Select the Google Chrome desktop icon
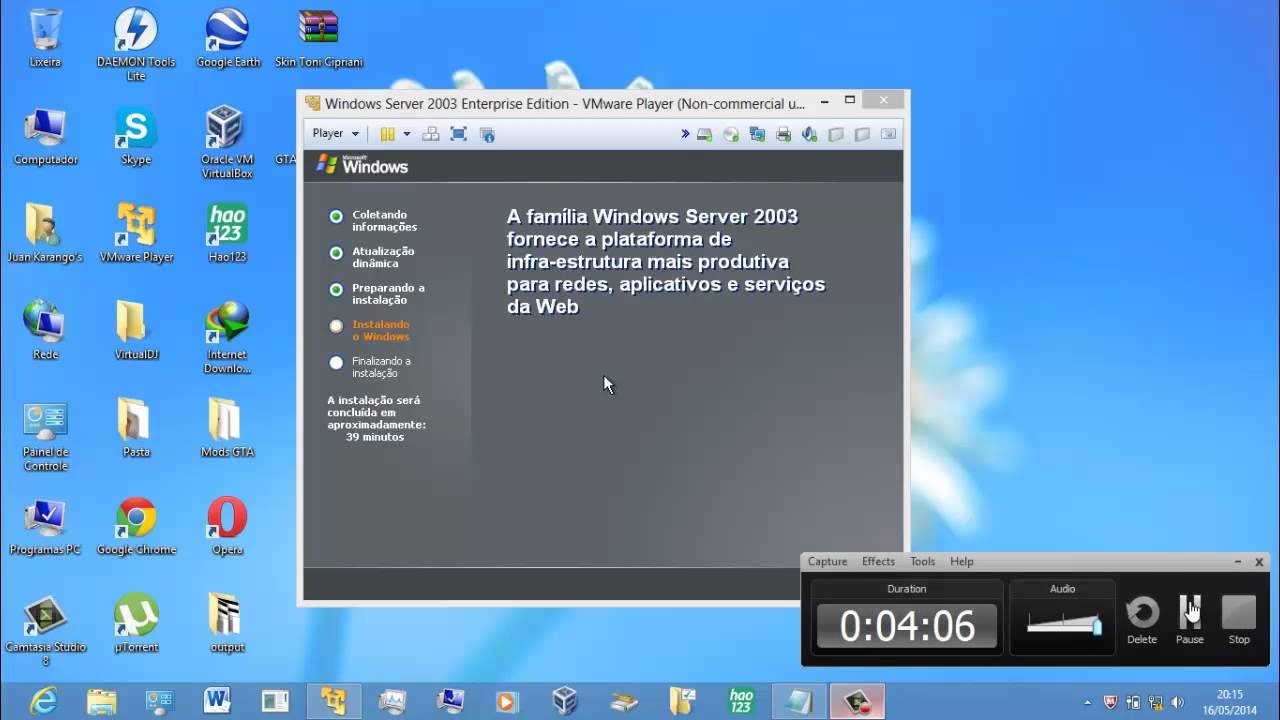This screenshot has height=720, width=1280. pos(136,526)
